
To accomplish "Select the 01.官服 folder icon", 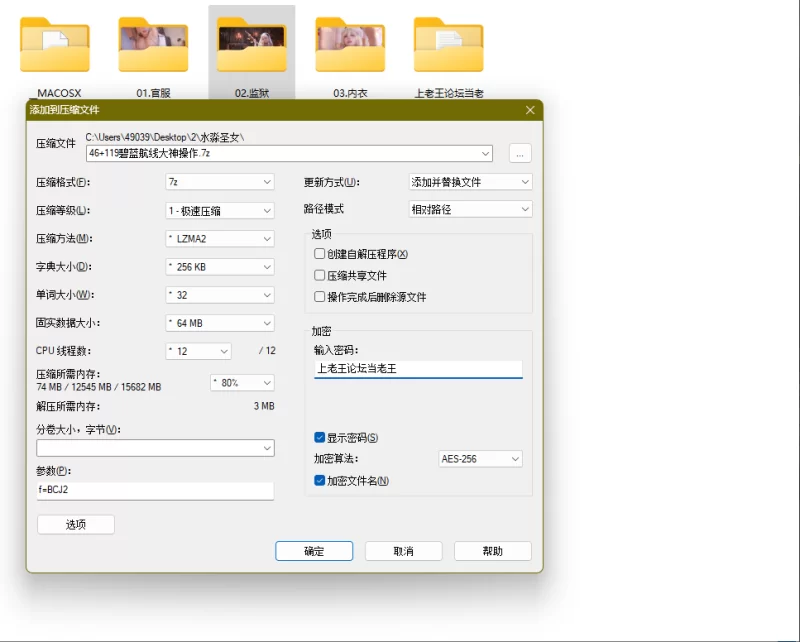I will pos(153,45).
